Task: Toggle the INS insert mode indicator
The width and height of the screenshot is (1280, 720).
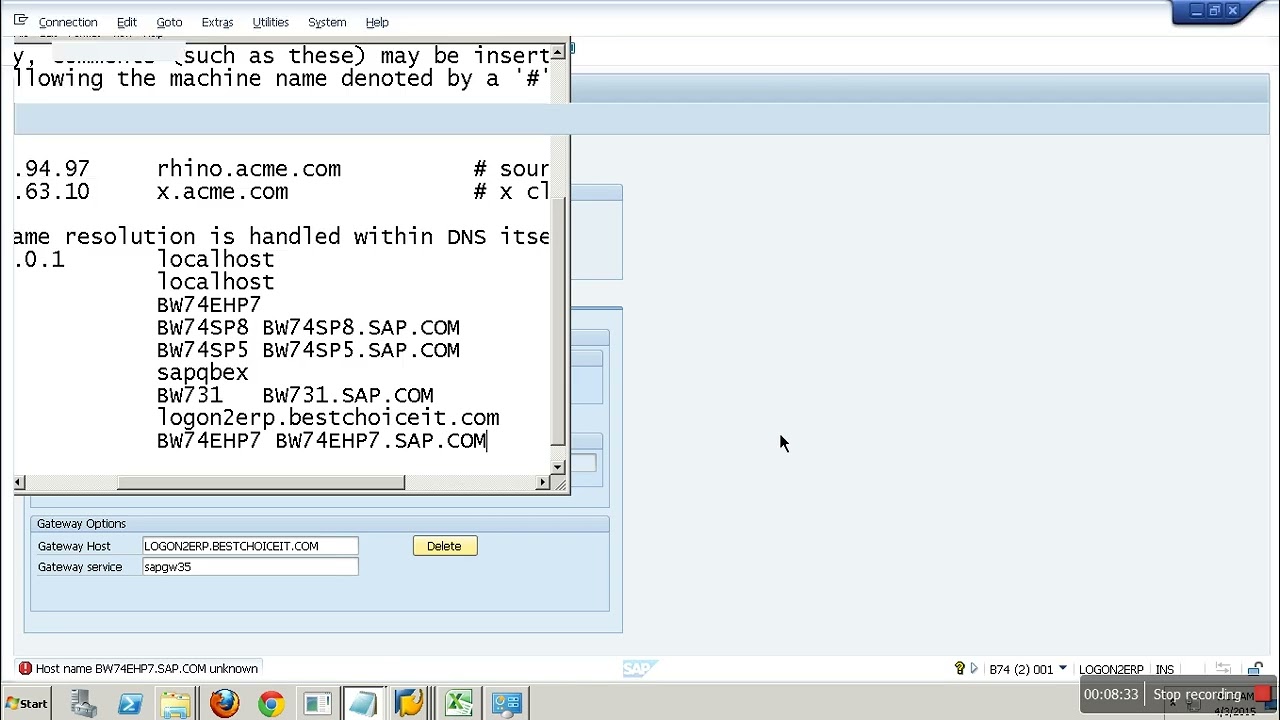Action: [1165, 669]
